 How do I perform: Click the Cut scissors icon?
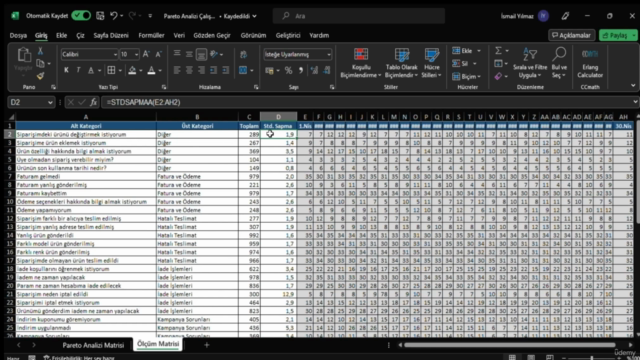[40, 51]
